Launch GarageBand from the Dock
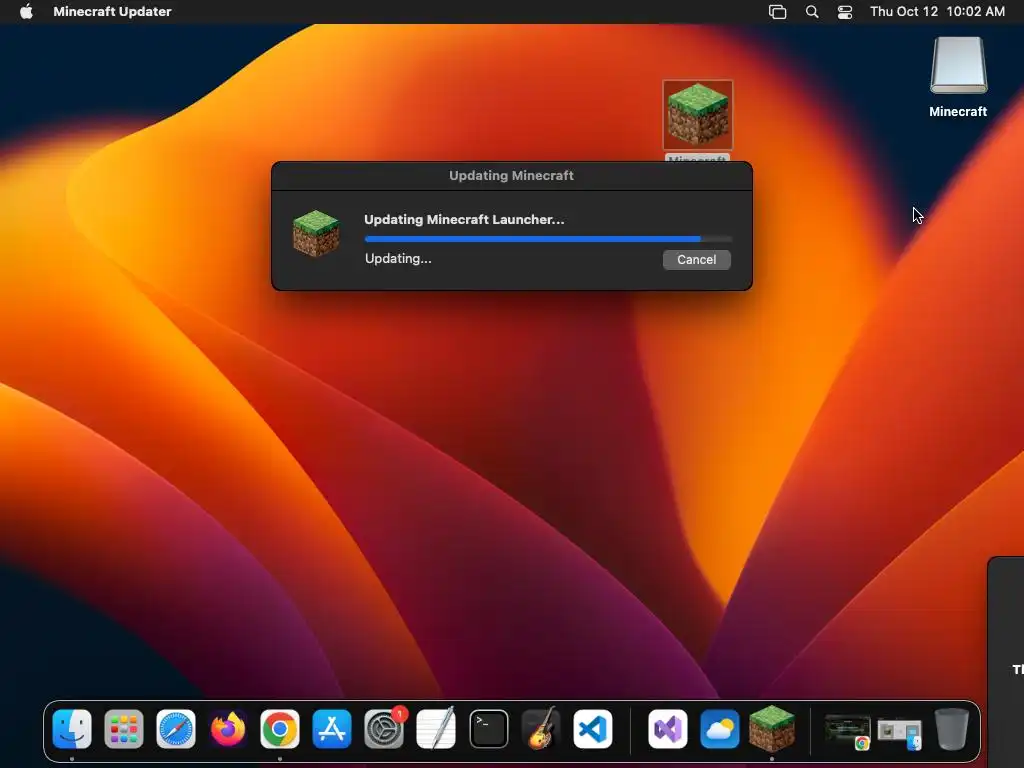 (x=541, y=729)
